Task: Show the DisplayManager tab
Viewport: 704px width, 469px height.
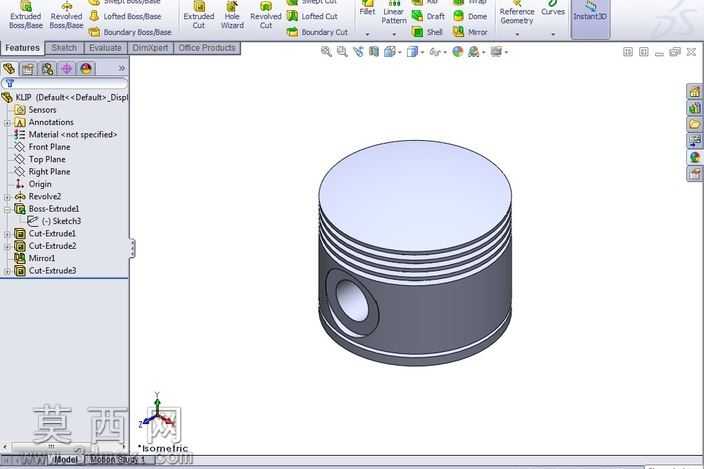Action: pos(86,69)
